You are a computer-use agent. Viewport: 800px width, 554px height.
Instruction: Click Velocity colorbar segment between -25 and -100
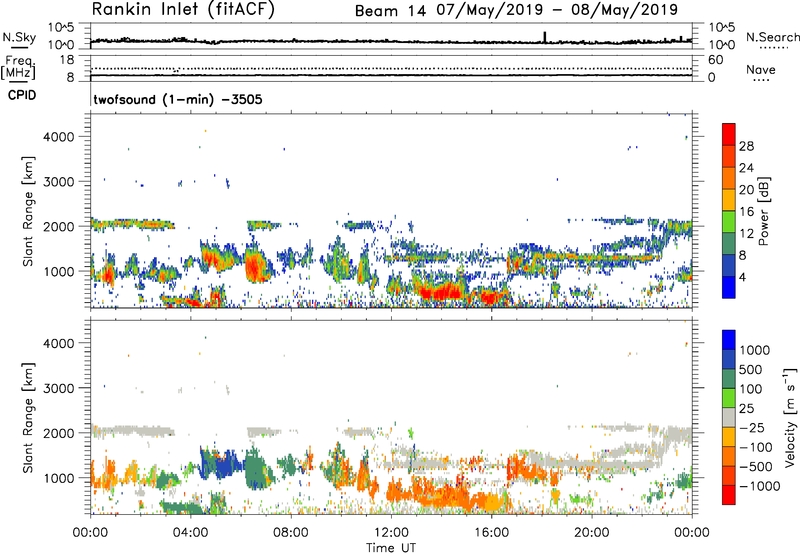[729, 437]
